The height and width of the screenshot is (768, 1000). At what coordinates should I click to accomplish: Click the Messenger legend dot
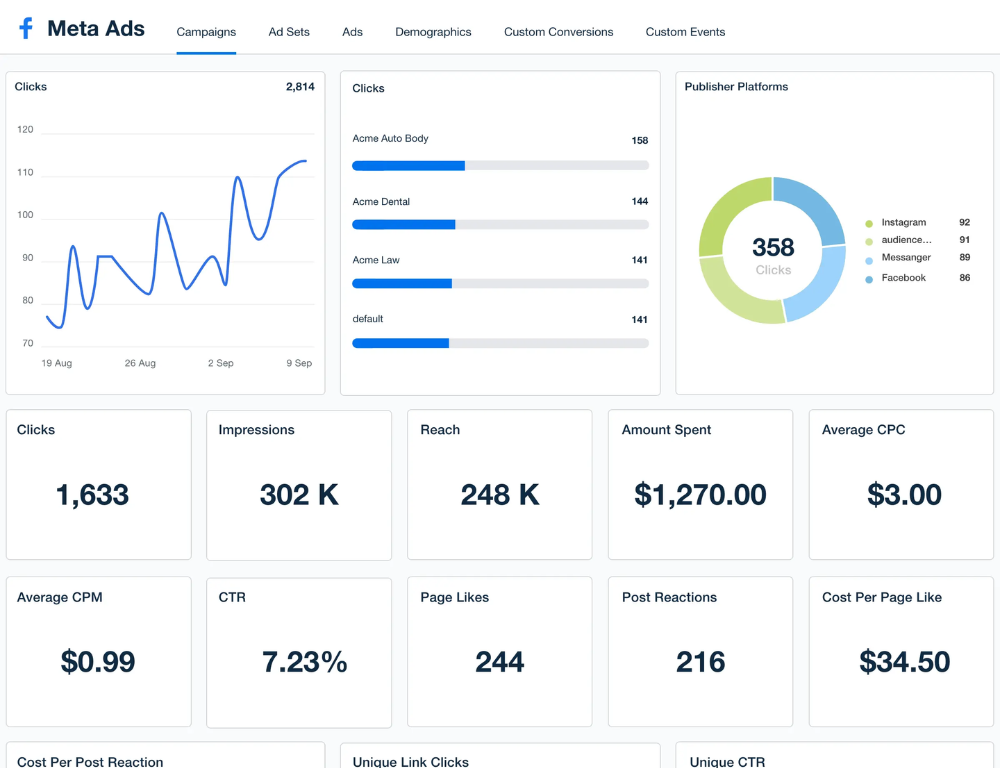pos(869,260)
